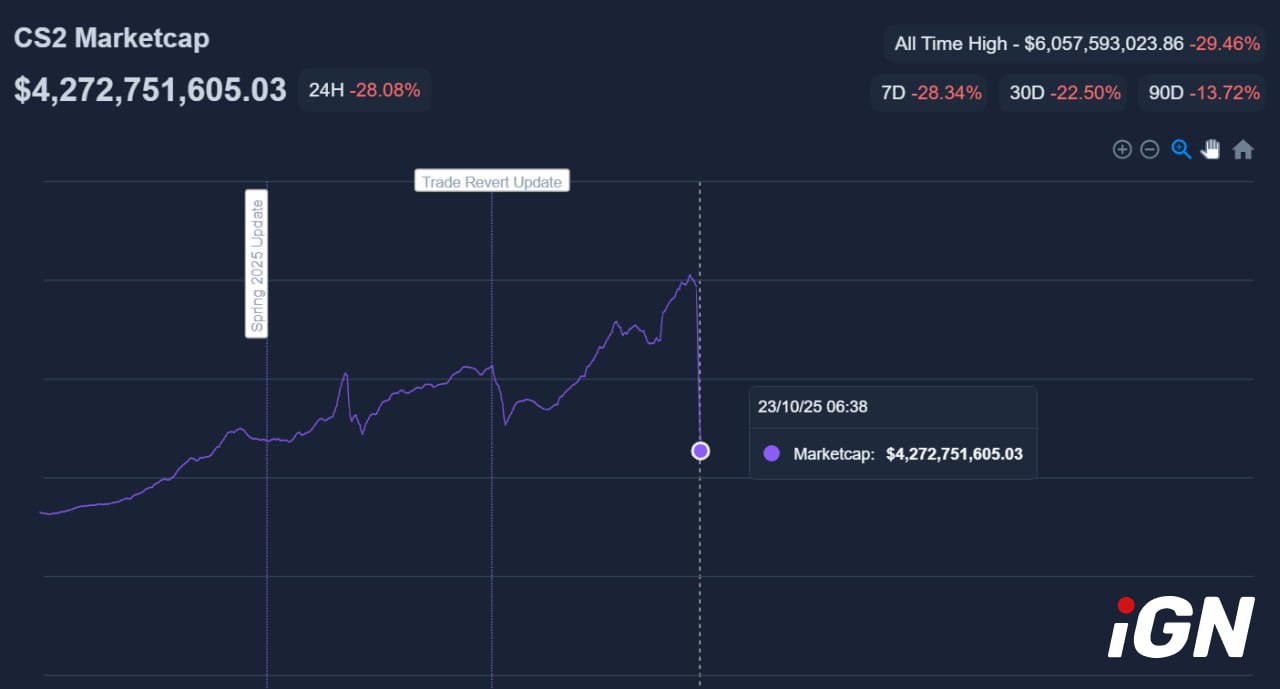1280x689 pixels.
Task: Activate the selection zoom magnifier tool
Action: click(x=1181, y=150)
